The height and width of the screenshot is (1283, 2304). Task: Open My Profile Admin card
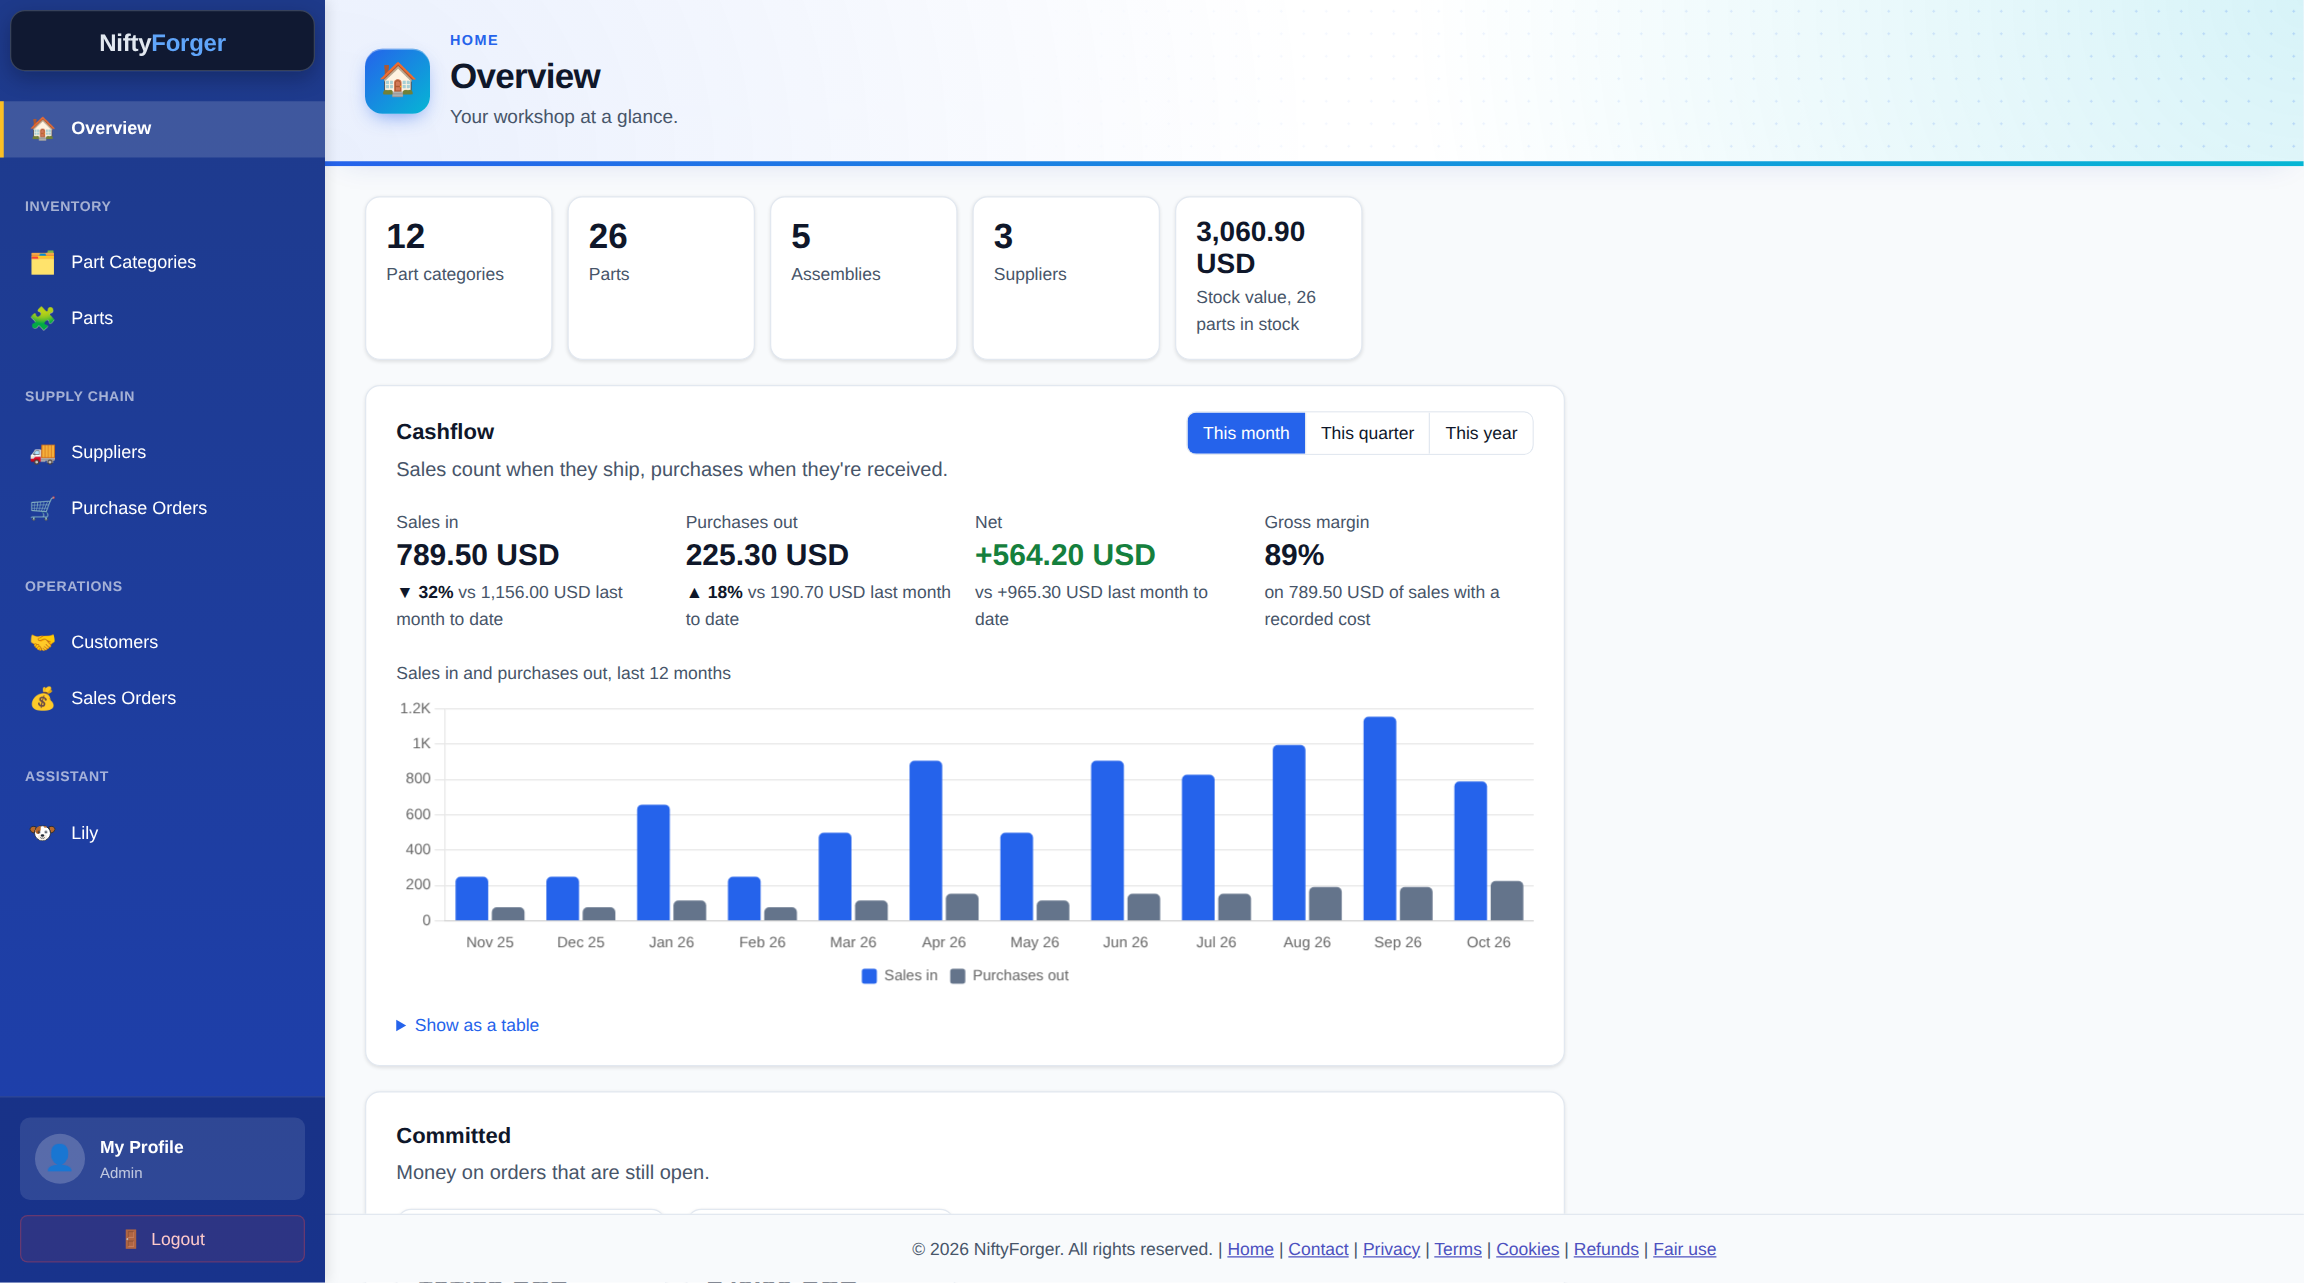pos(162,1158)
